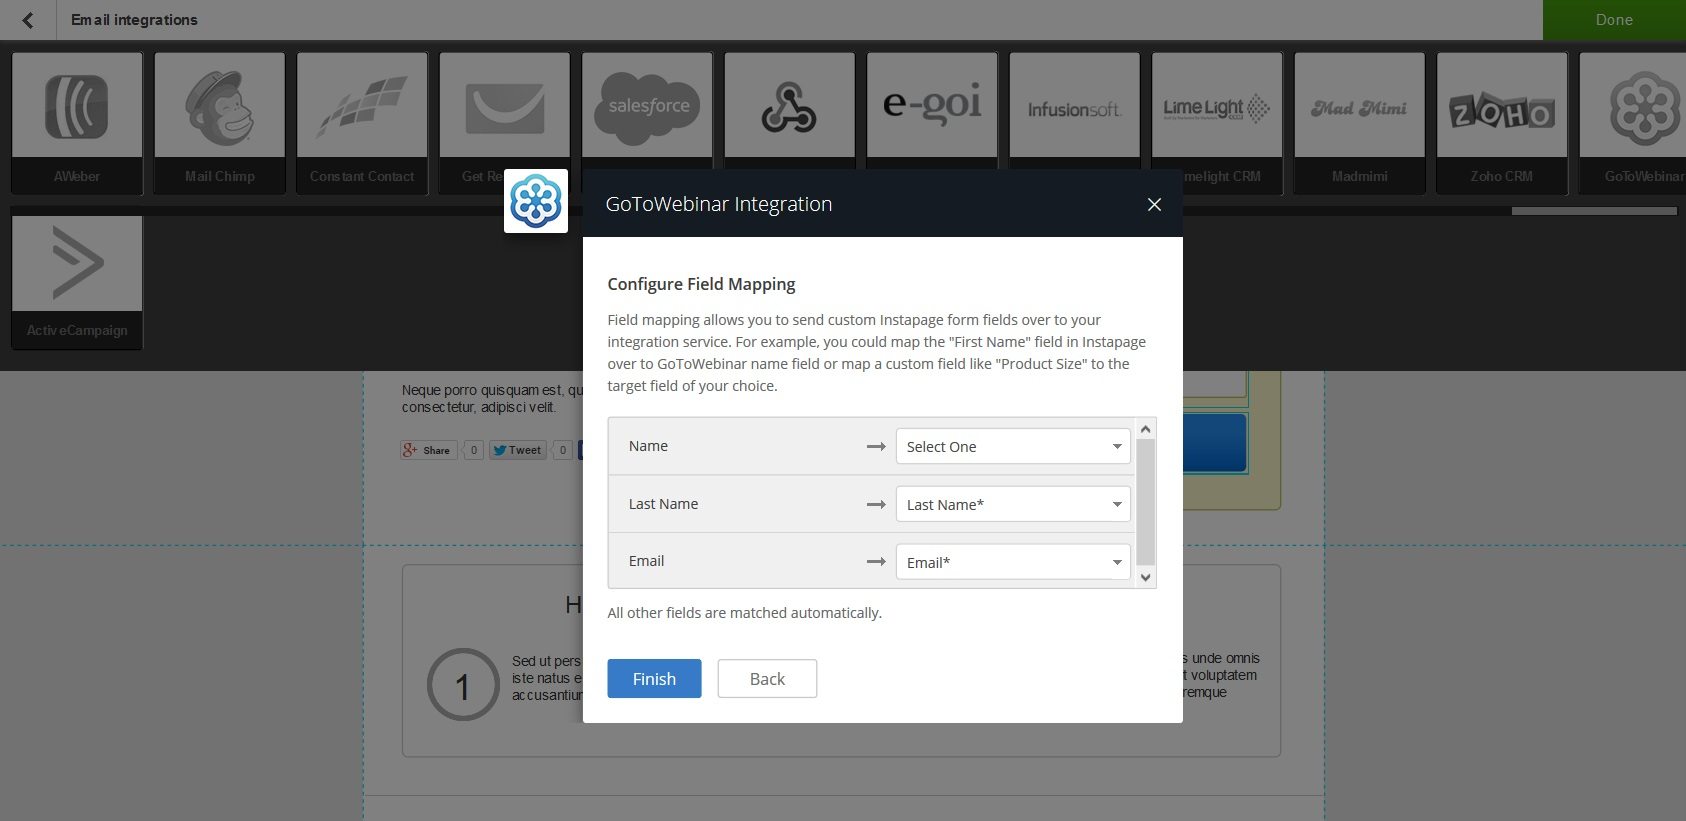Open the Email mapping dropdown

tap(1013, 562)
